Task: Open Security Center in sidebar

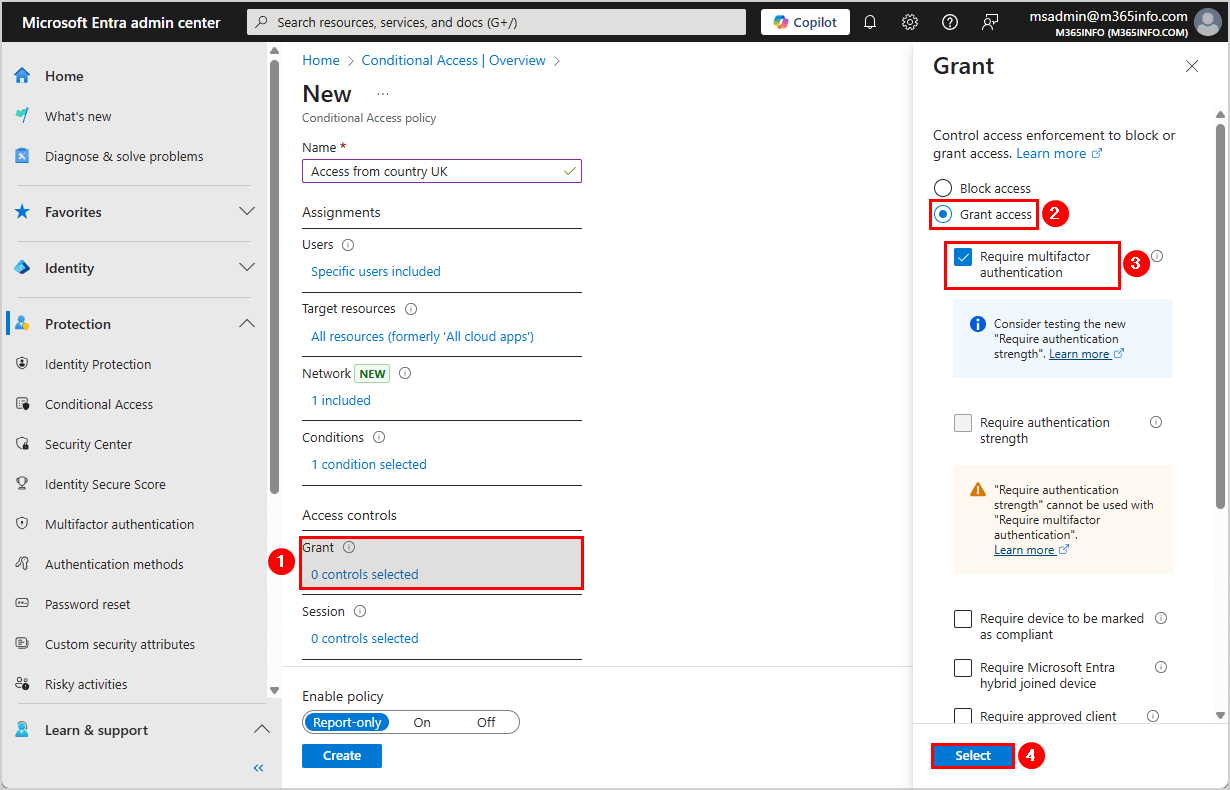Action: [88, 444]
